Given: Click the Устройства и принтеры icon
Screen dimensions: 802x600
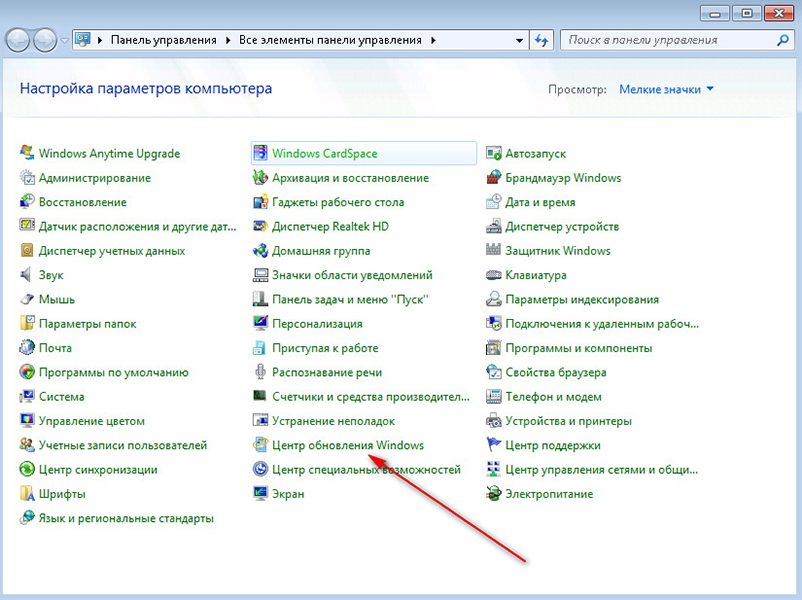Looking at the screenshot, I should (x=494, y=420).
